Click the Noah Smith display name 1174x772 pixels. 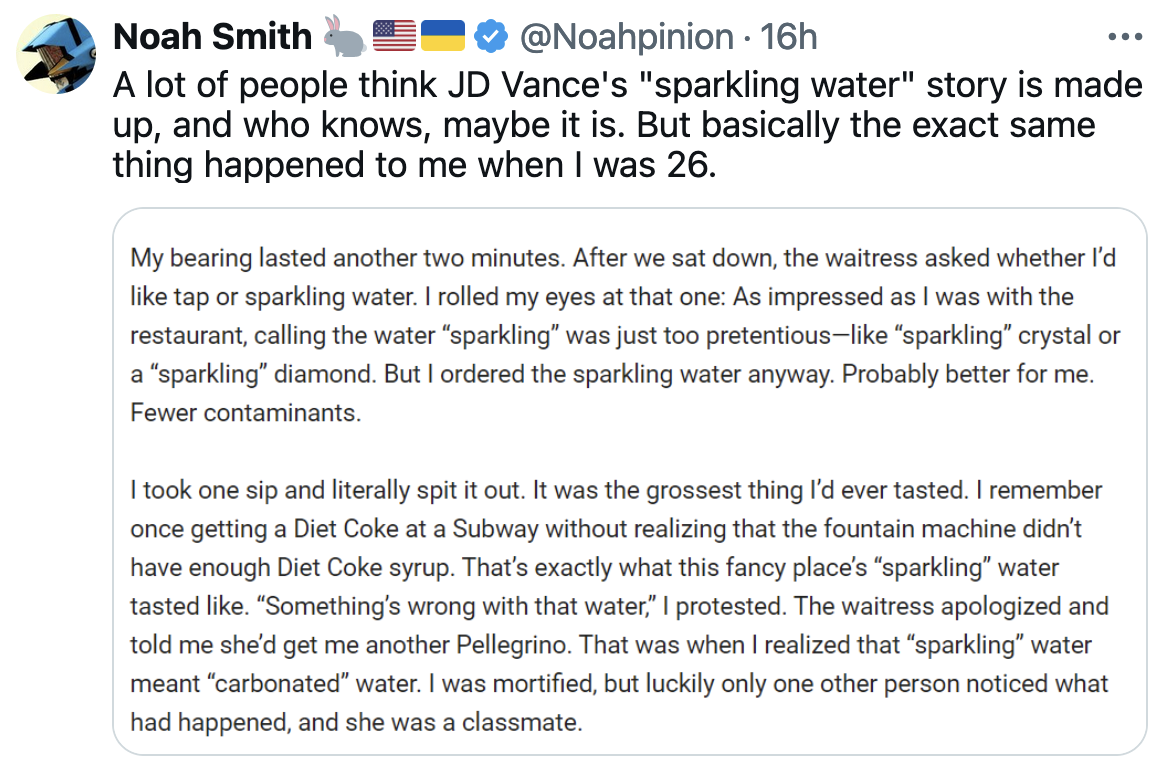tap(213, 37)
